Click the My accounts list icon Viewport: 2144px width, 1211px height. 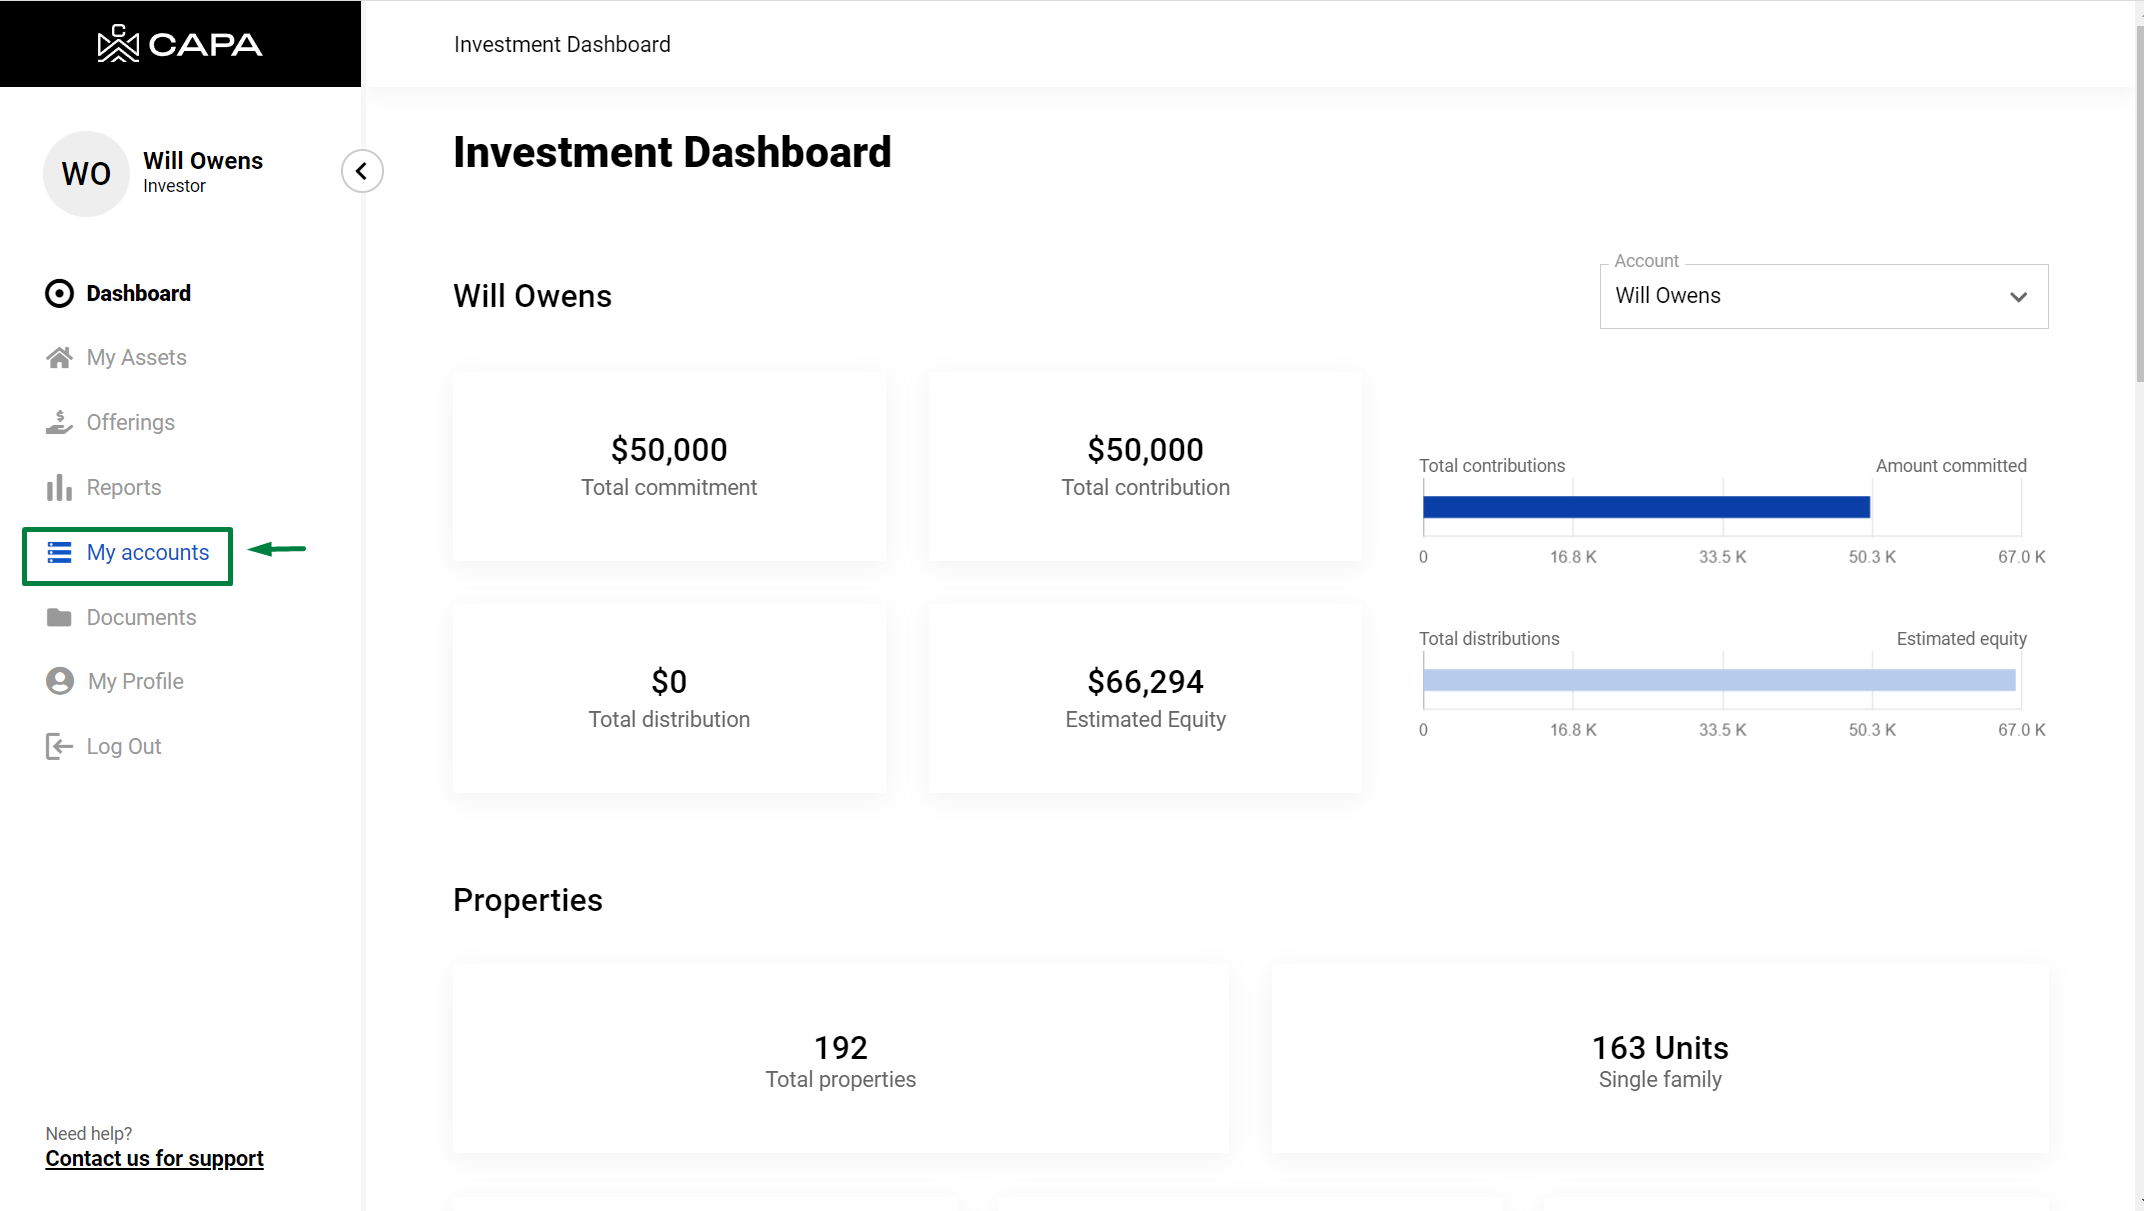pos(59,552)
